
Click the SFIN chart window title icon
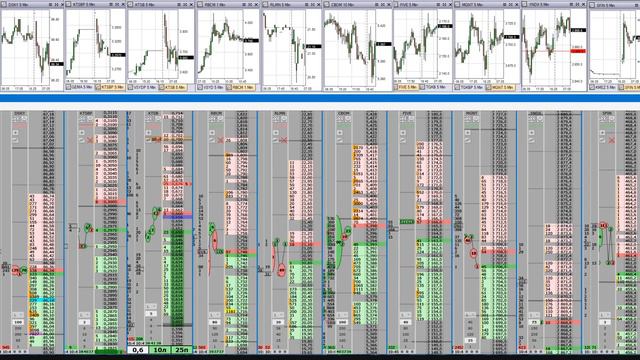[592, 4]
